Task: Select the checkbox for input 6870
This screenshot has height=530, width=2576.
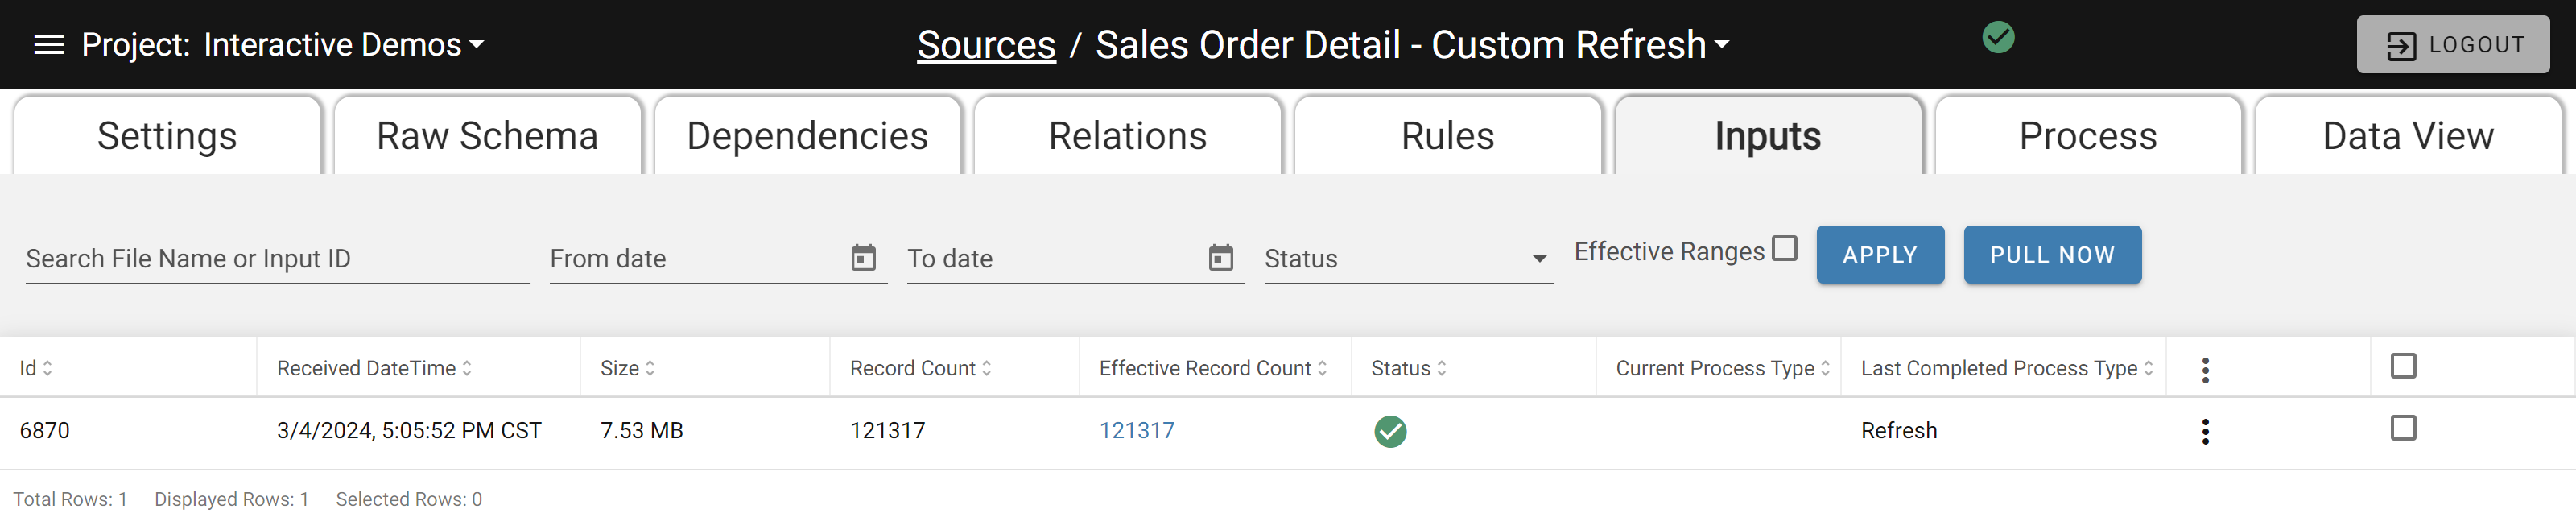Action: click(x=2403, y=428)
